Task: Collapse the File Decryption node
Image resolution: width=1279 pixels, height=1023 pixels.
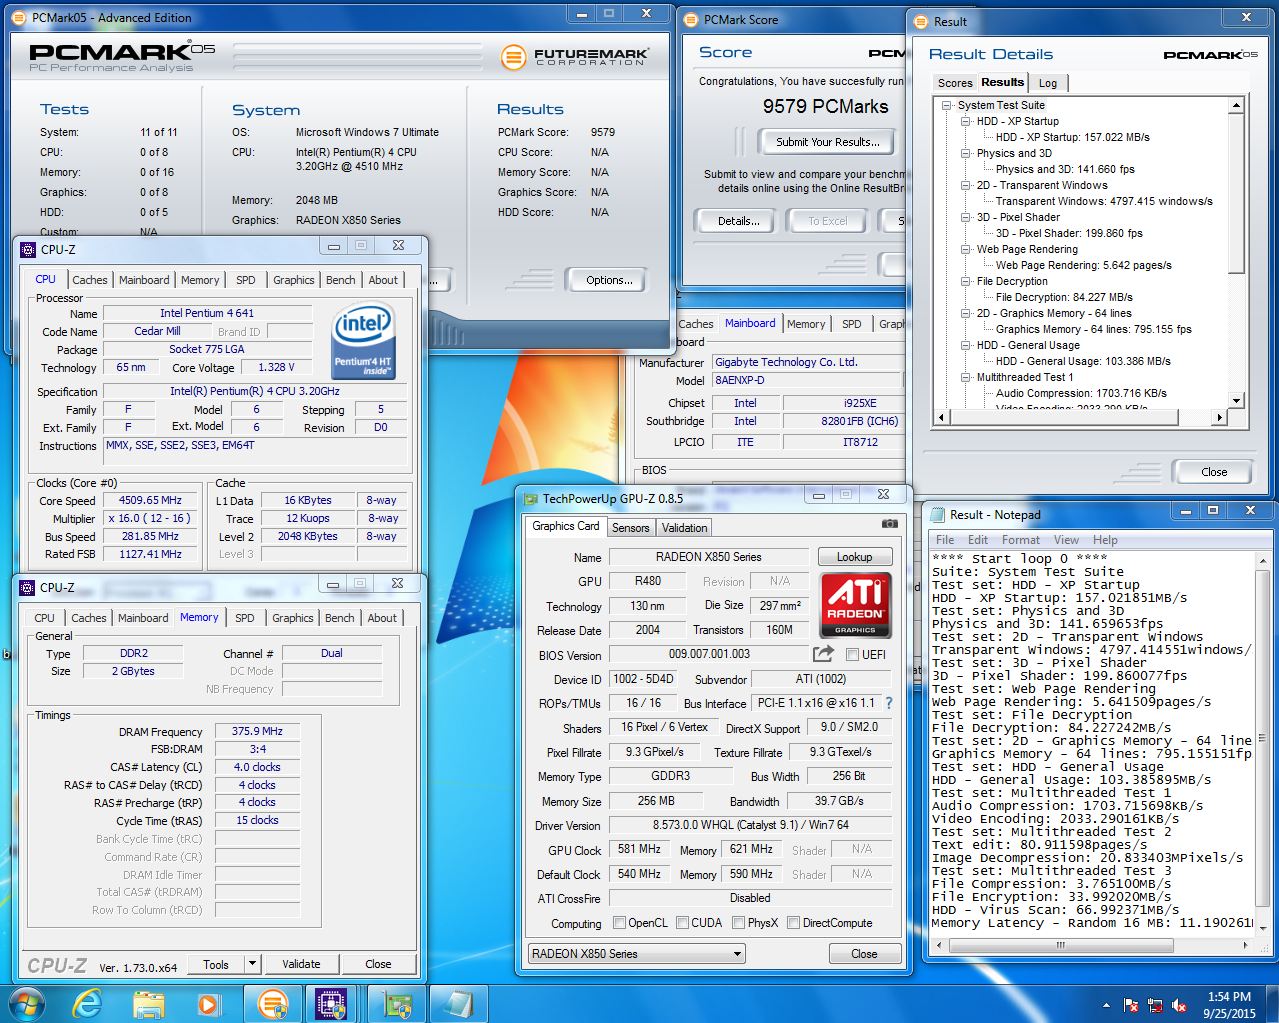Action: click(x=966, y=281)
